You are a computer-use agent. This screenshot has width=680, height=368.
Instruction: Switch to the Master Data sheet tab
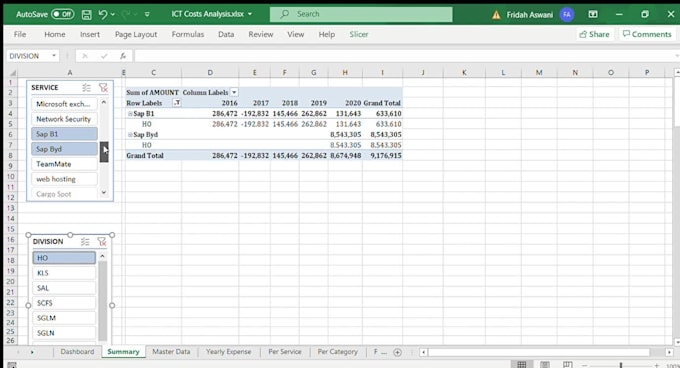click(x=171, y=352)
